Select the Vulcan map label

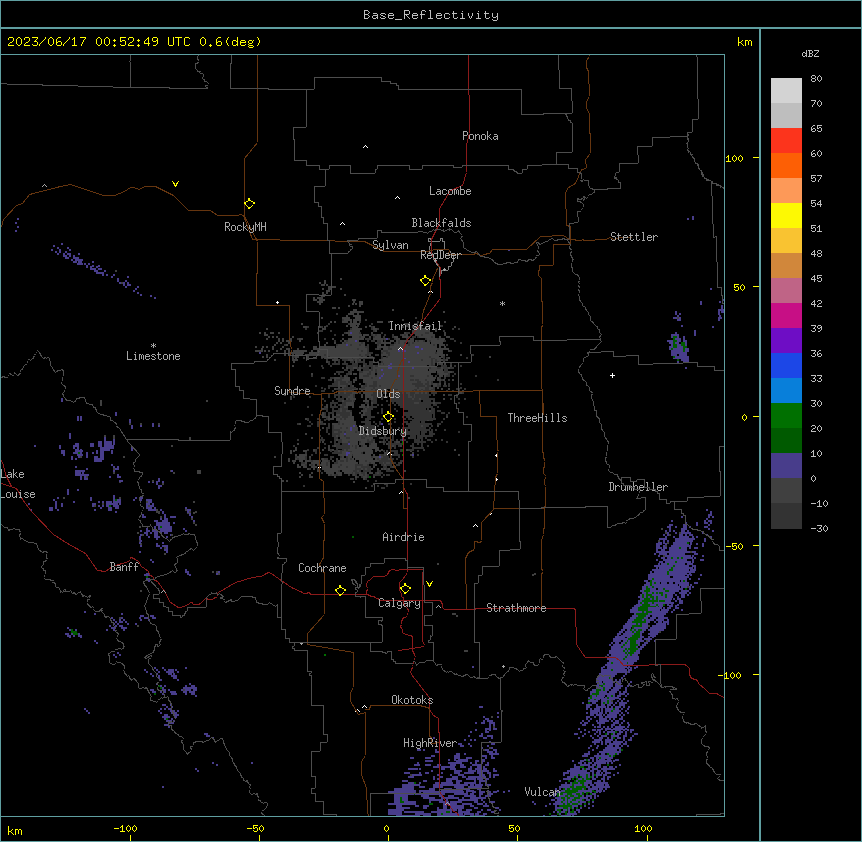click(542, 792)
